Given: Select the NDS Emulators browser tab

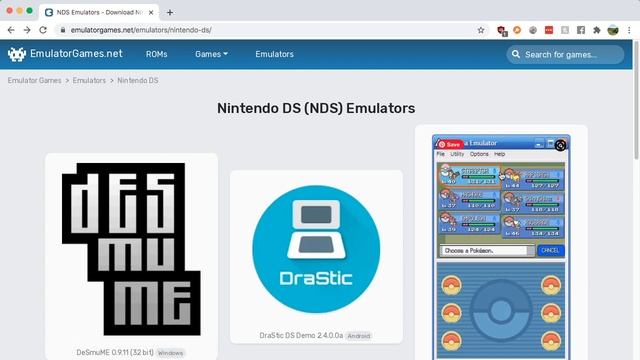Looking at the screenshot, I should [100, 12].
